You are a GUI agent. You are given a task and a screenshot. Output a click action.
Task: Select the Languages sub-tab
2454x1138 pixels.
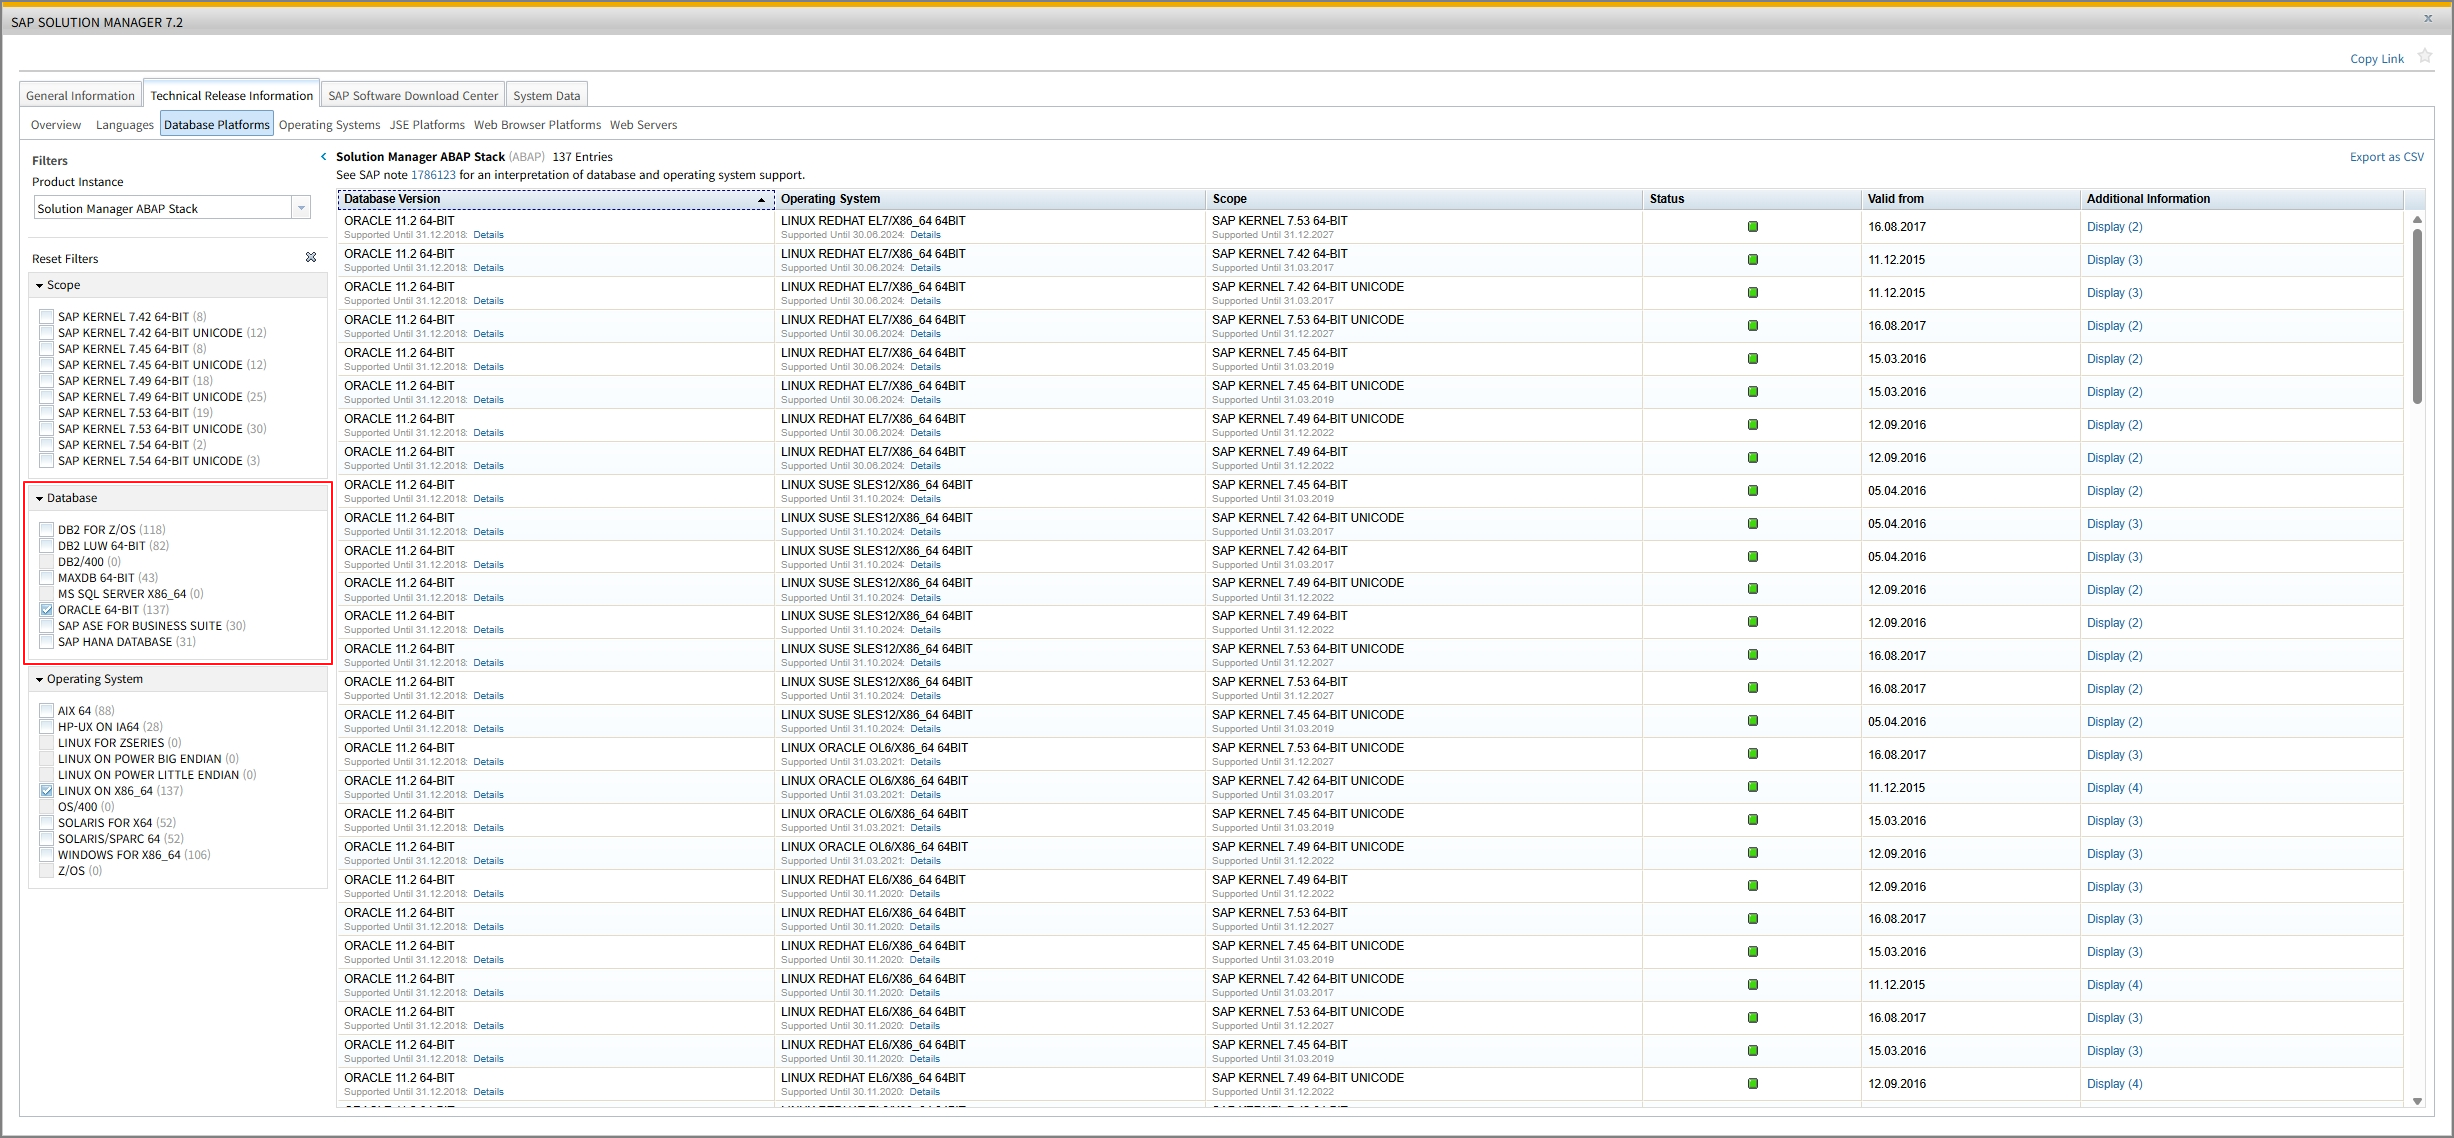click(x=125, y=125)
